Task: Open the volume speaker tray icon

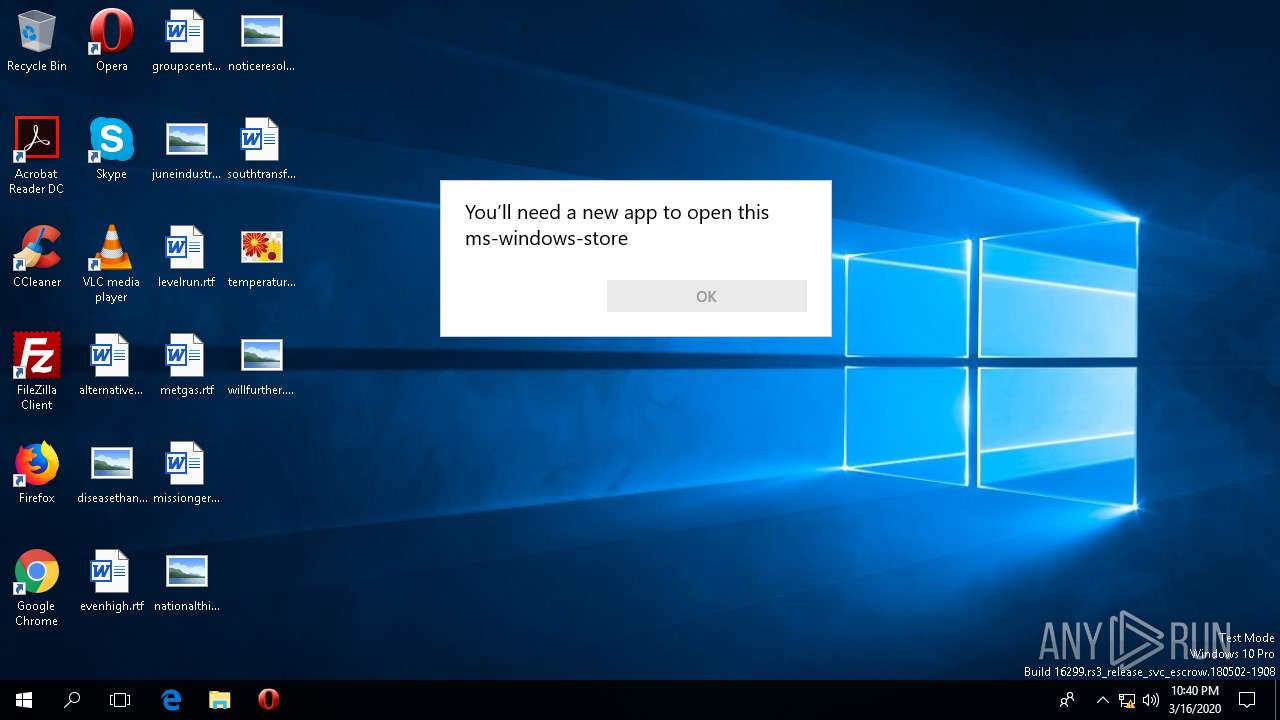Action: (x=1151, y=700)
